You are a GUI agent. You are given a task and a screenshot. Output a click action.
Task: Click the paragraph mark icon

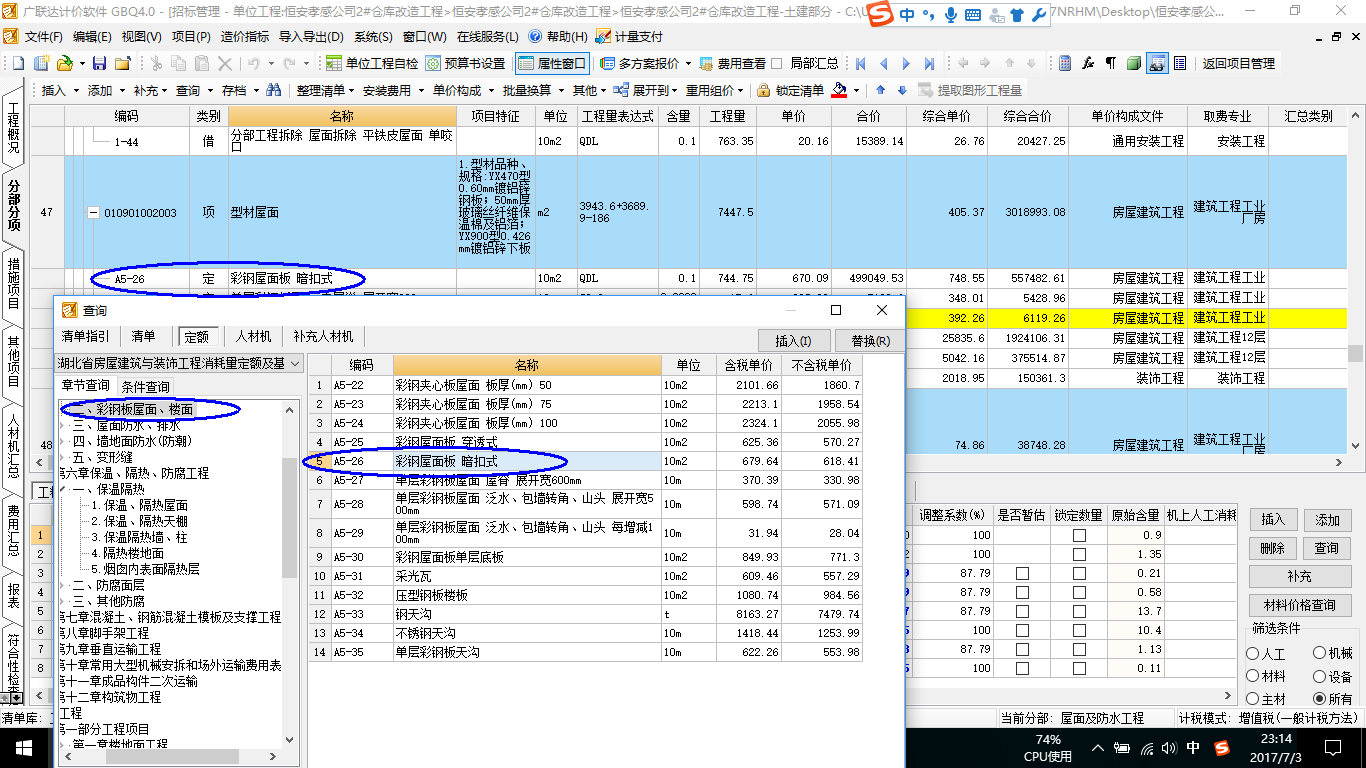pos(1110,63)
